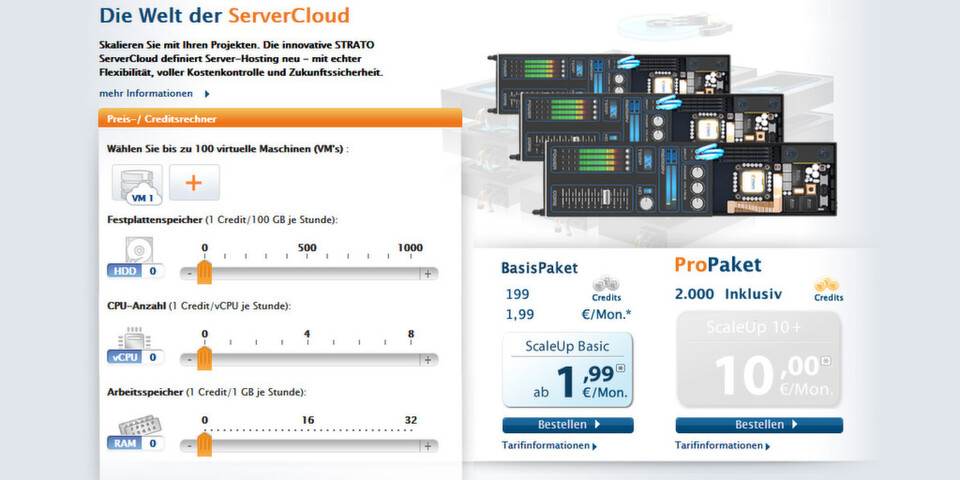Viewport: 960px width, 480px height.
Task: Open Tarifinformationen under BasisPaket
Action: click(x=549, y=446)
